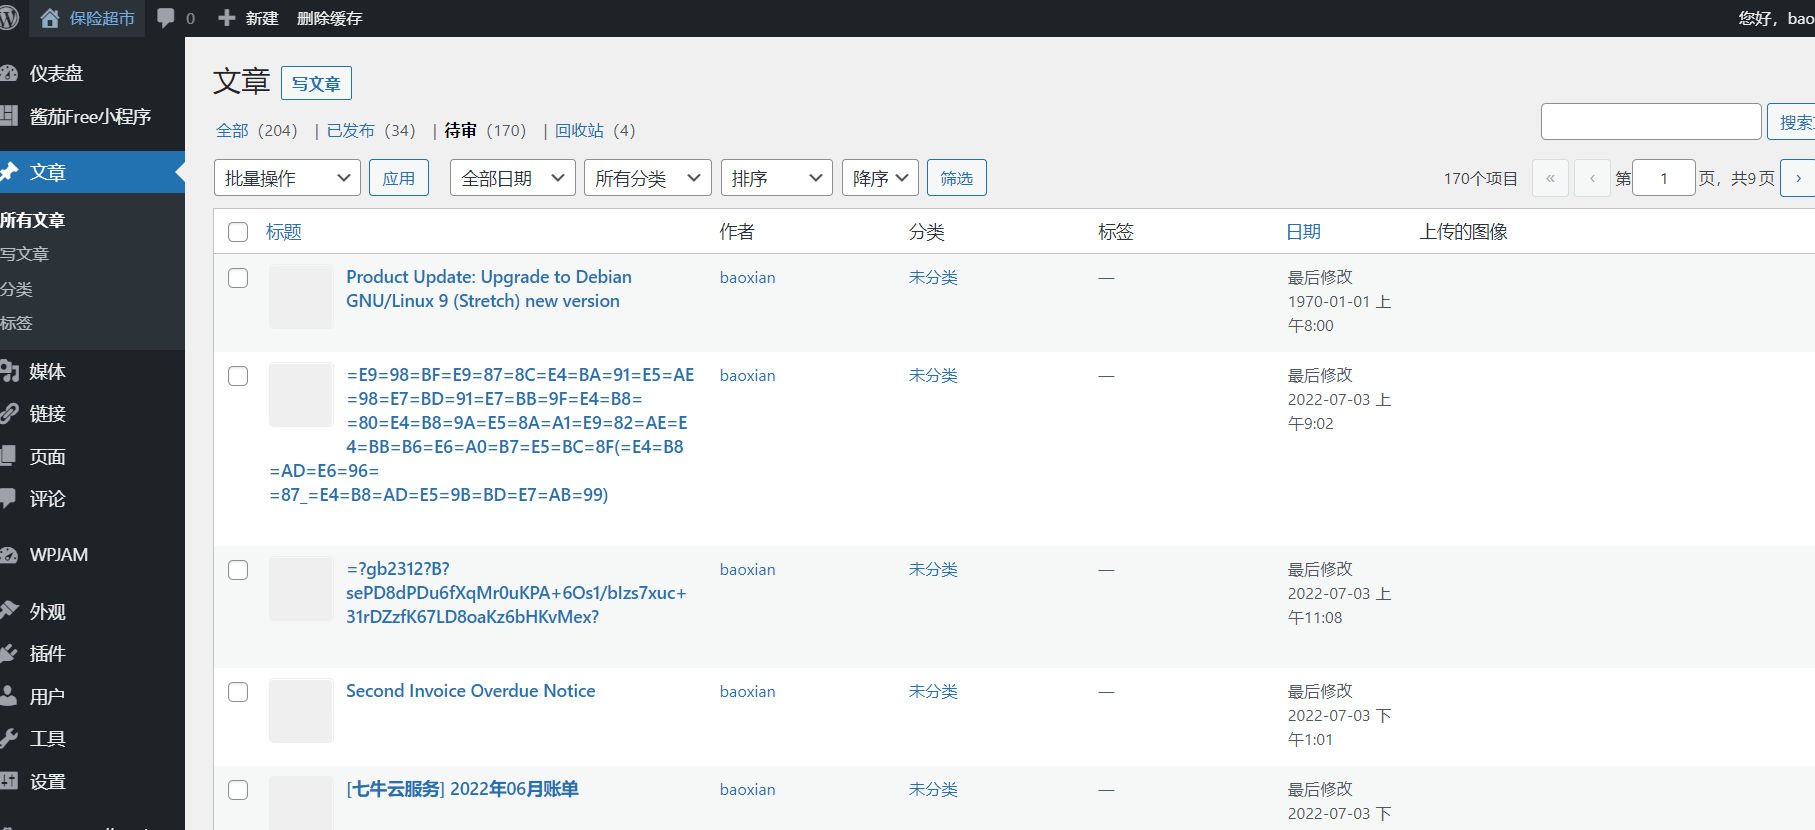Viewport: 1815px width, 830px height.
Task: Go to next page with the › arrow
Action: (x=1798, y=178)
